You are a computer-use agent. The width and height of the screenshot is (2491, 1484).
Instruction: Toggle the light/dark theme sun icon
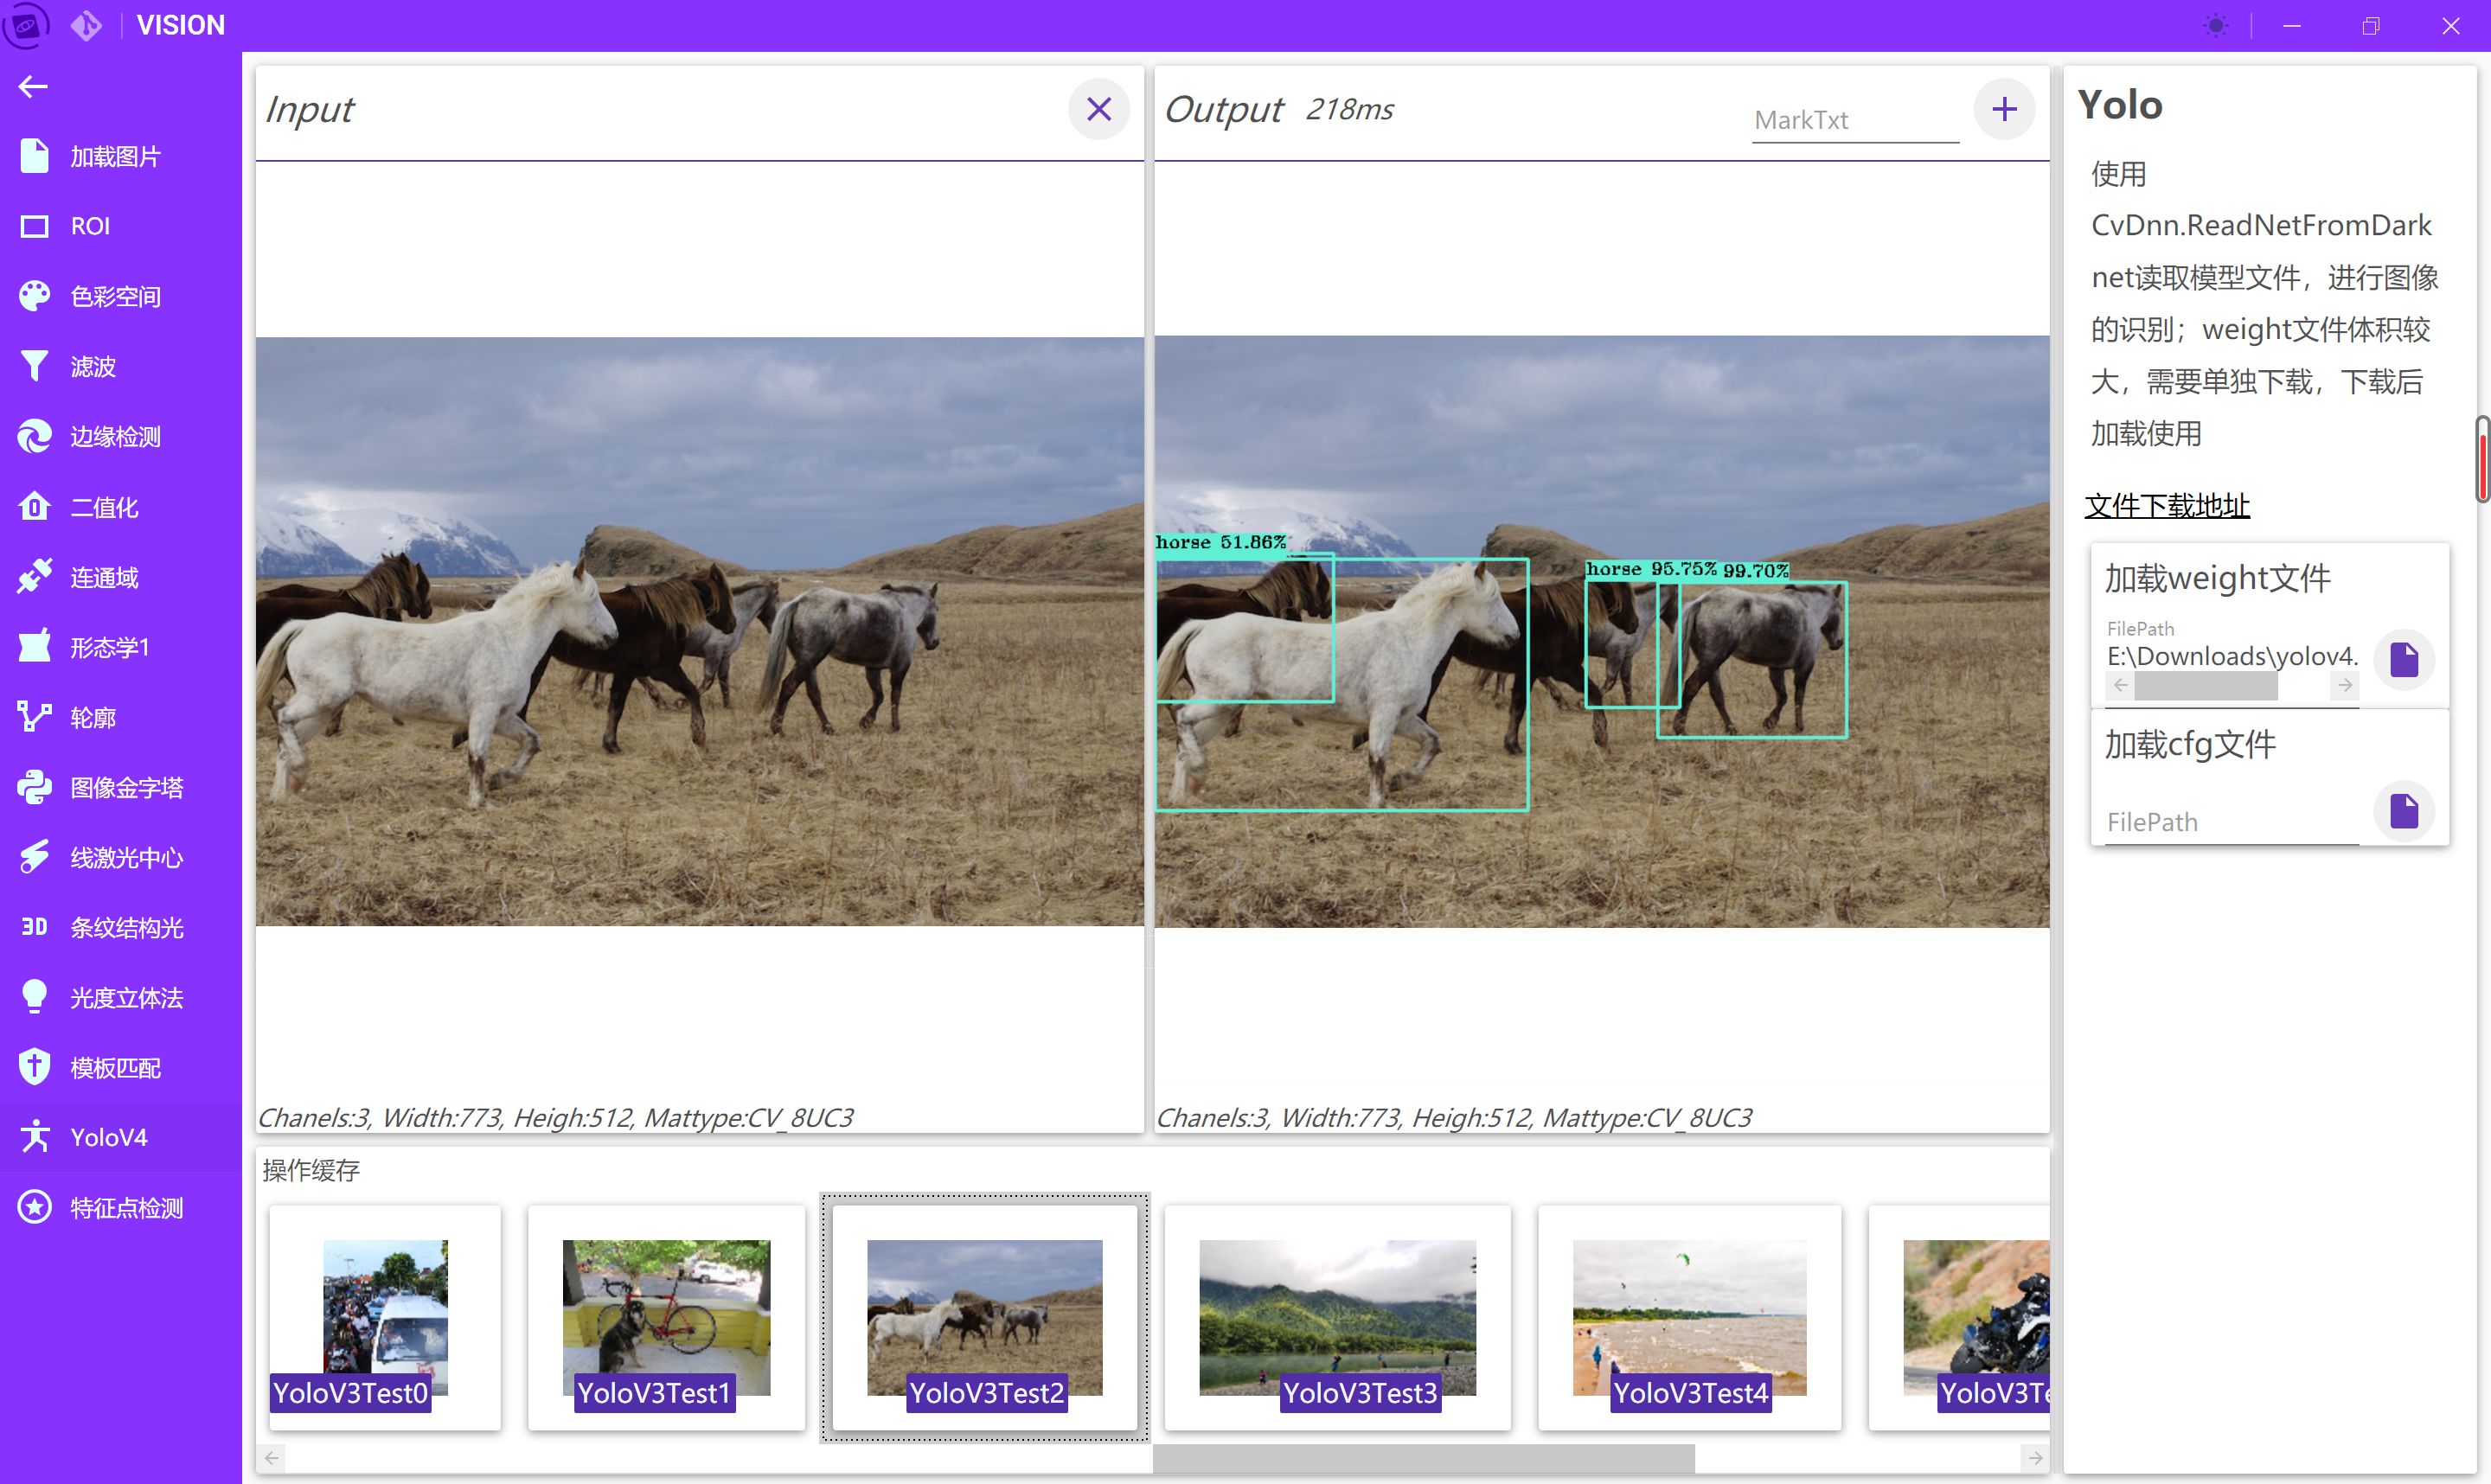pyautogui.click(x=2215, y=26)
